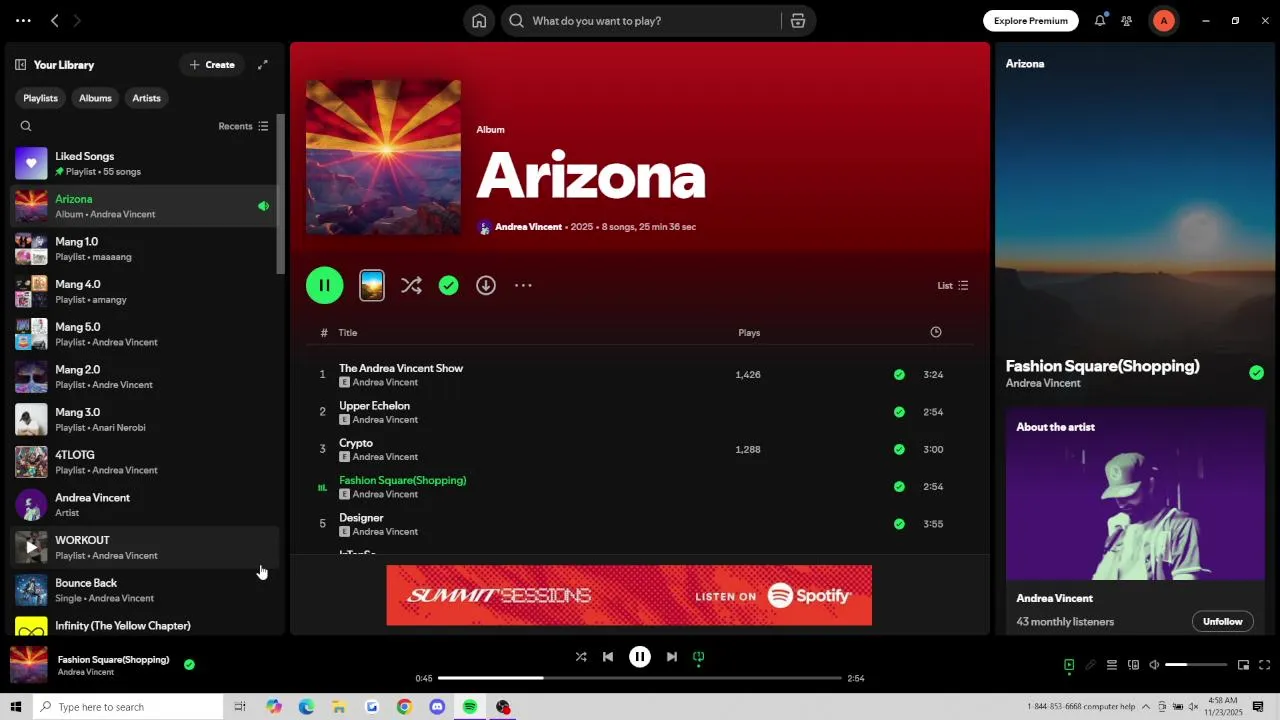This screenshot has width=1280, height=720.
Task: Open the Recents sort dropdown
Action: coord(243,126)
